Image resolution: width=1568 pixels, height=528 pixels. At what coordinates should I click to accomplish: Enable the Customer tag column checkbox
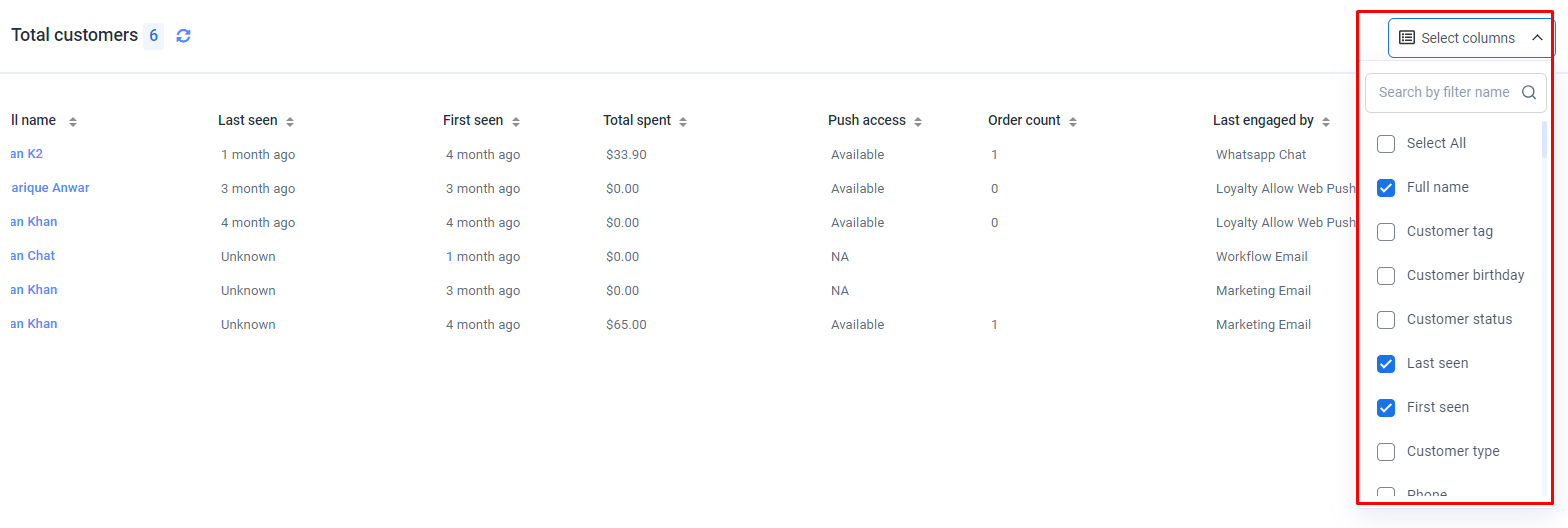click(1386, 232)
